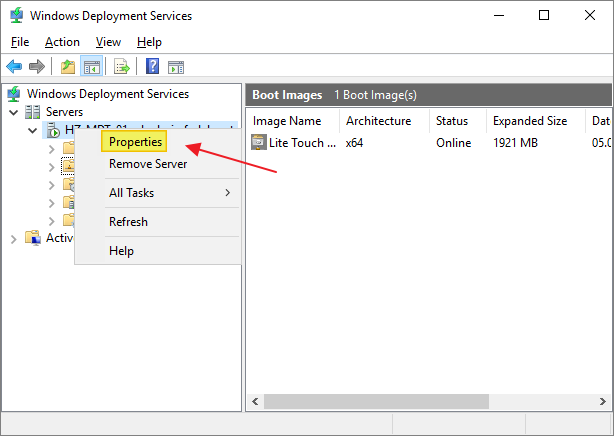
Task: Click Refresh in the context menu
Action: tap(128, 222)
